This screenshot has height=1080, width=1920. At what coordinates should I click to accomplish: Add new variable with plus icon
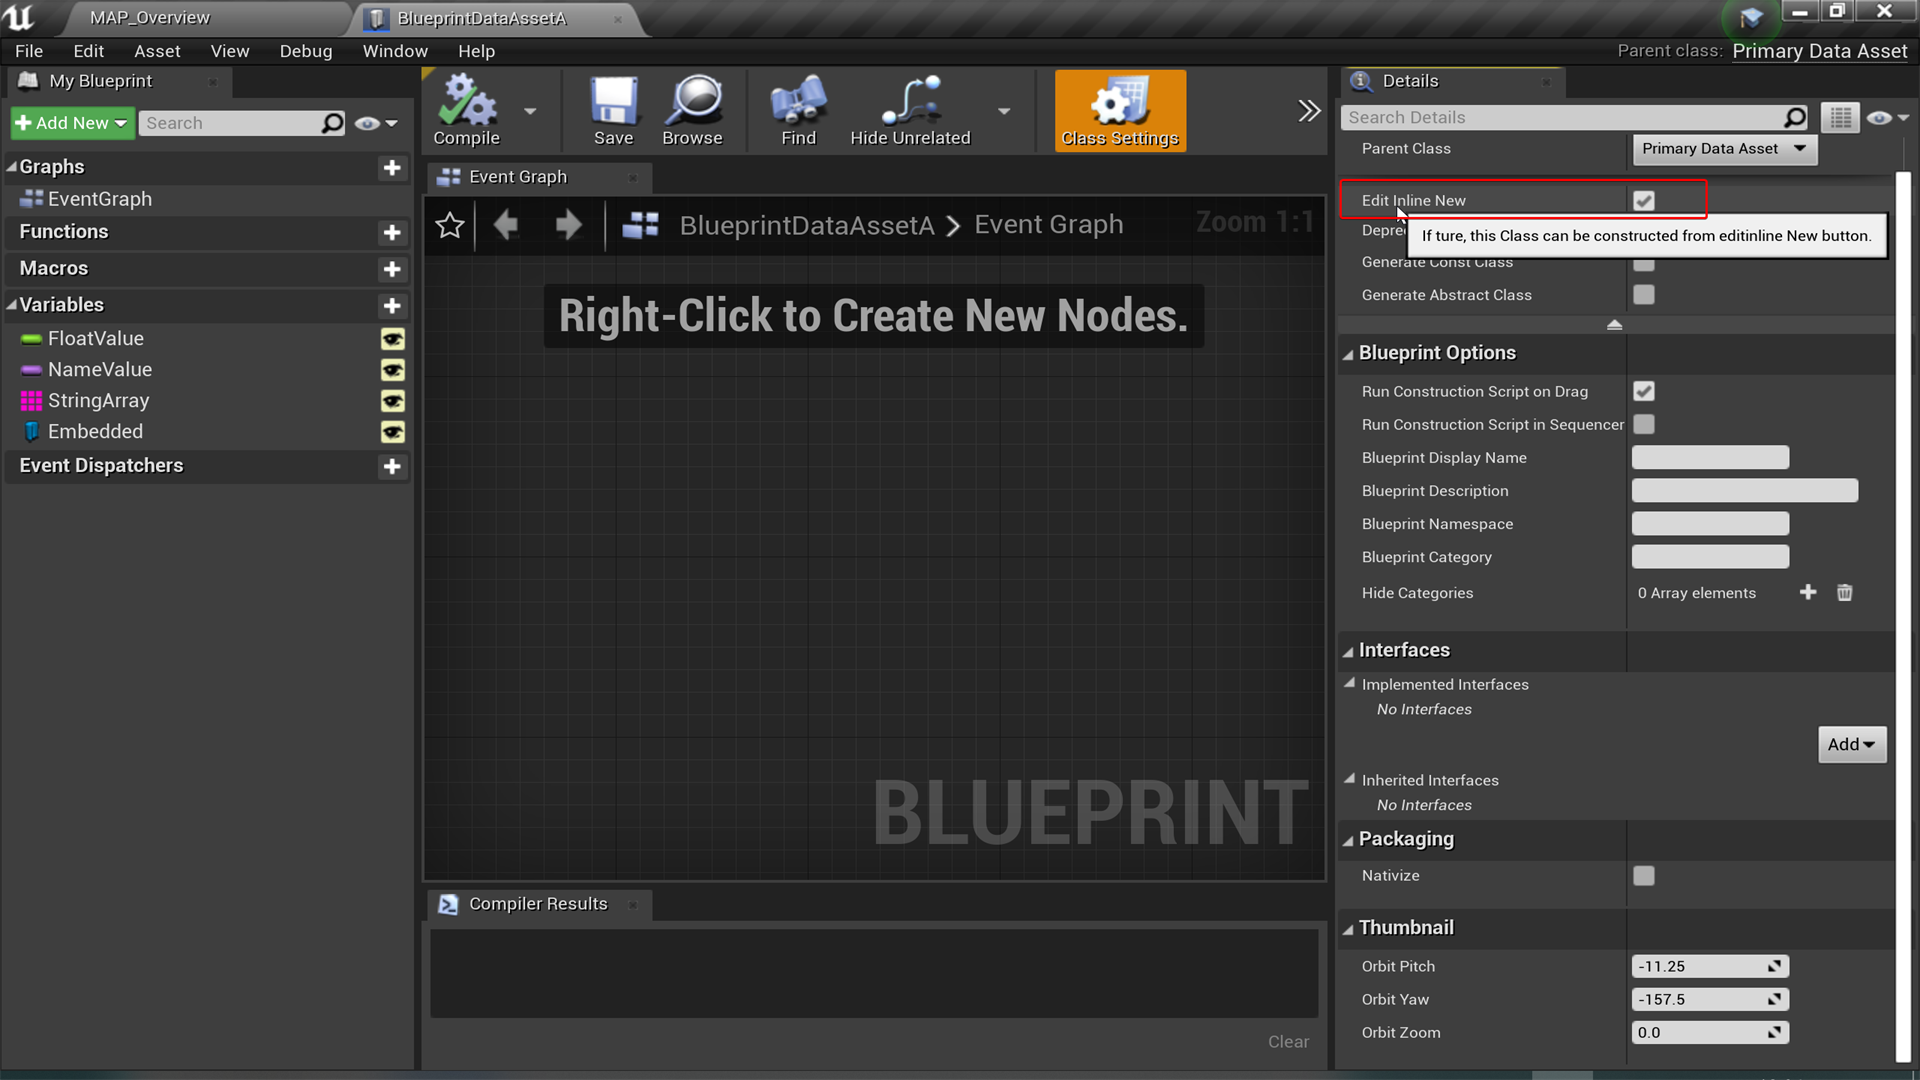392,305
